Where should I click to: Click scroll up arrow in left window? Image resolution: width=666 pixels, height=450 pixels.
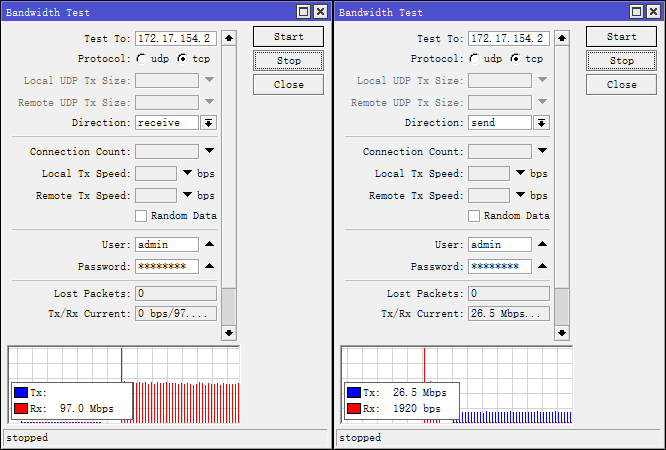coord(229,38)
